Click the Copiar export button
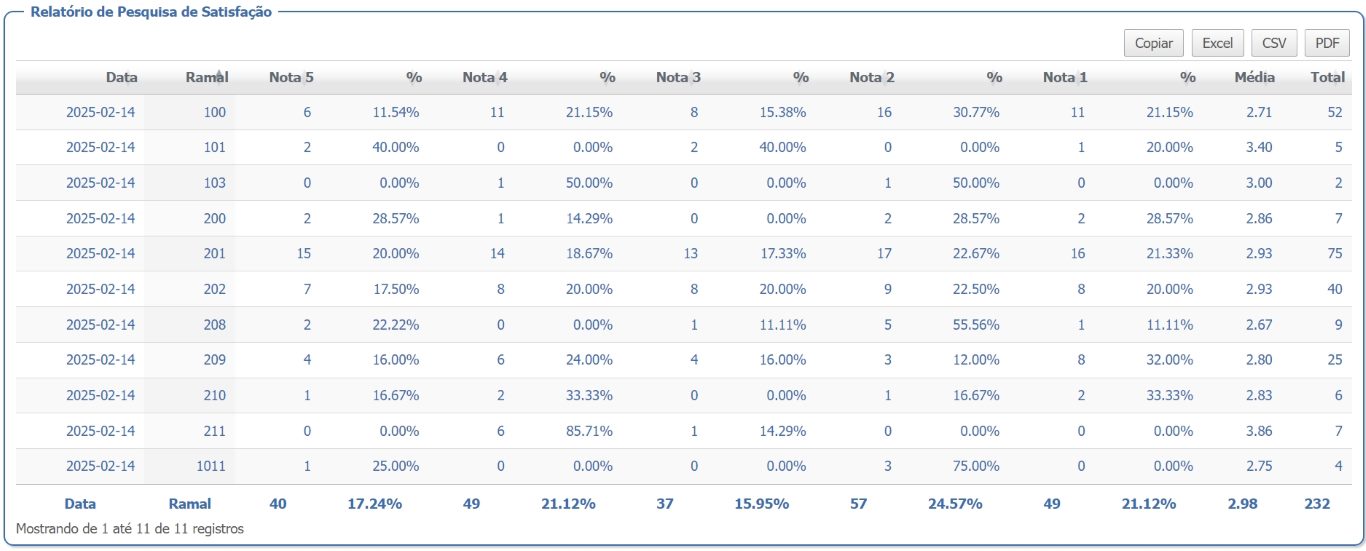This screenshot has height=551, width=1366. 1154,43
